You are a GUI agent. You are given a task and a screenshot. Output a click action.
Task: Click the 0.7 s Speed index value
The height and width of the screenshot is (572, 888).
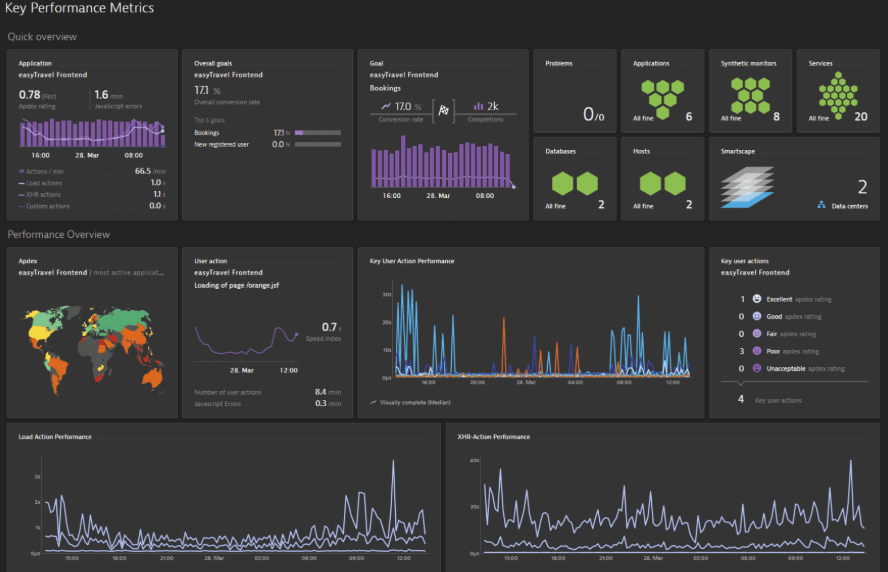click(331, 327)
